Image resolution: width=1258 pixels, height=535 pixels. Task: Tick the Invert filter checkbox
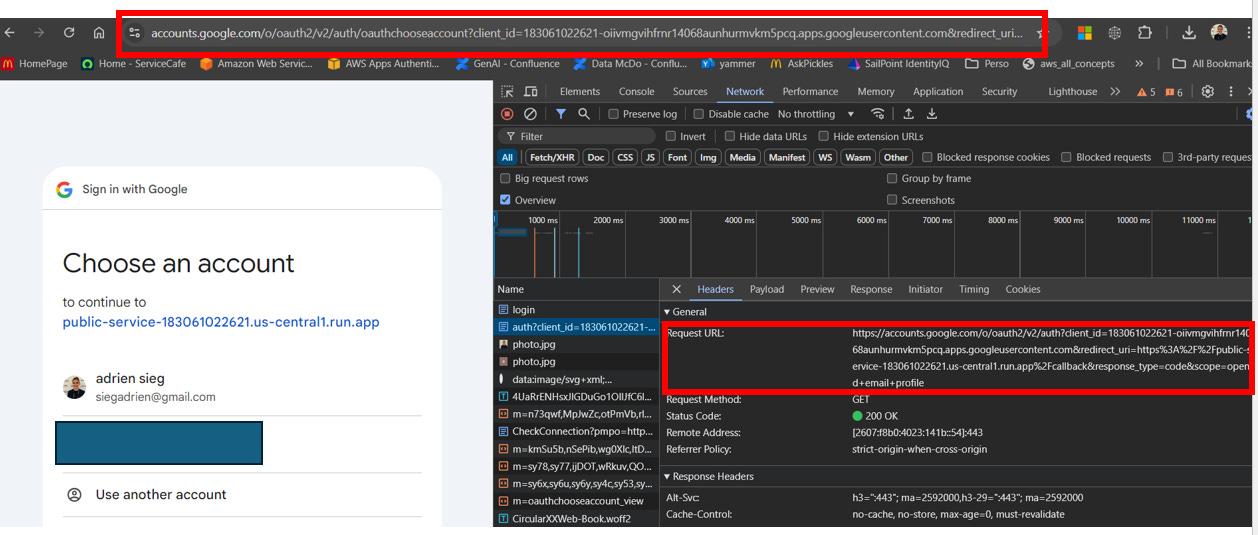671,136
